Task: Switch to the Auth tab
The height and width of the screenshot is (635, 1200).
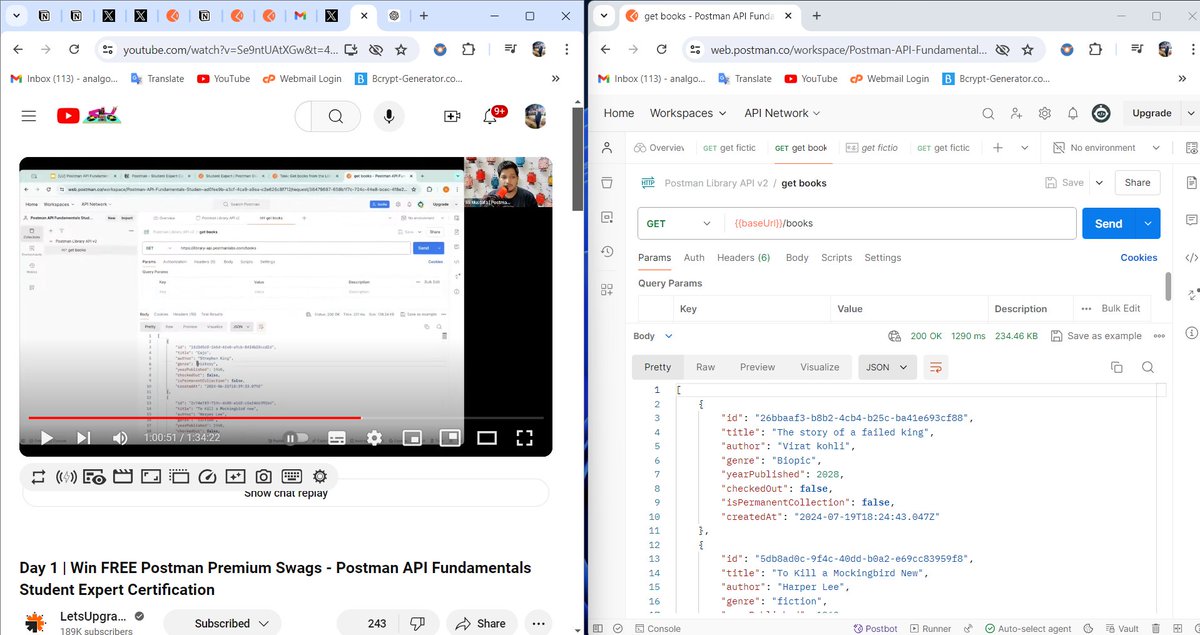Action: [694, 257]
